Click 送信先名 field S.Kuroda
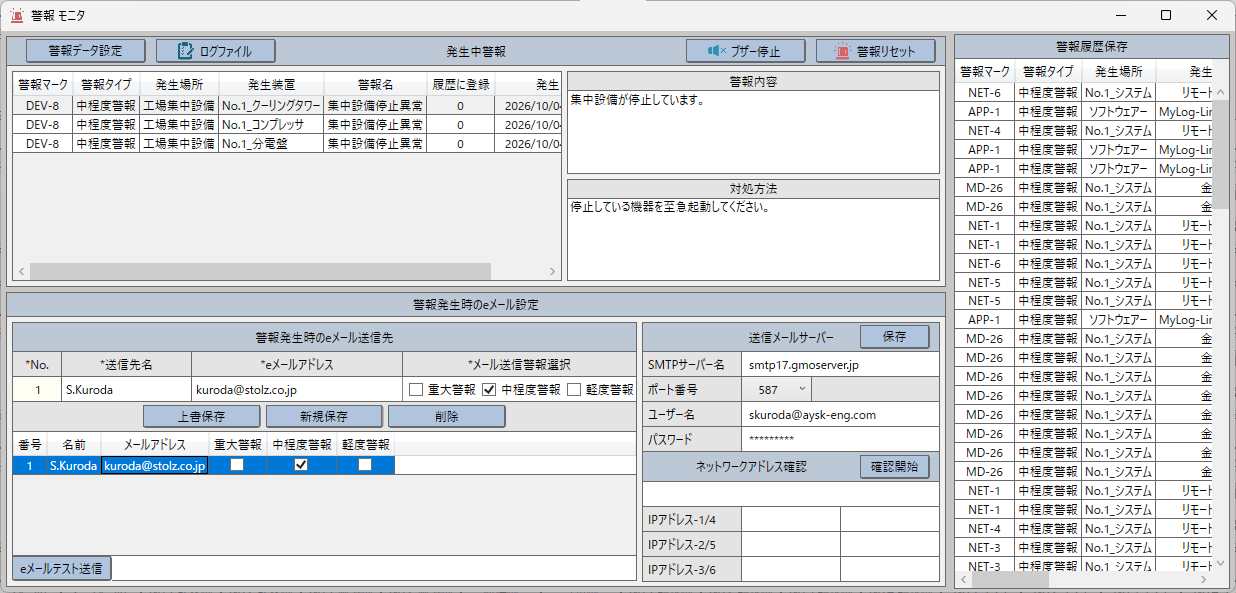This screenshot has width=1236, height=593. (127, 389)
